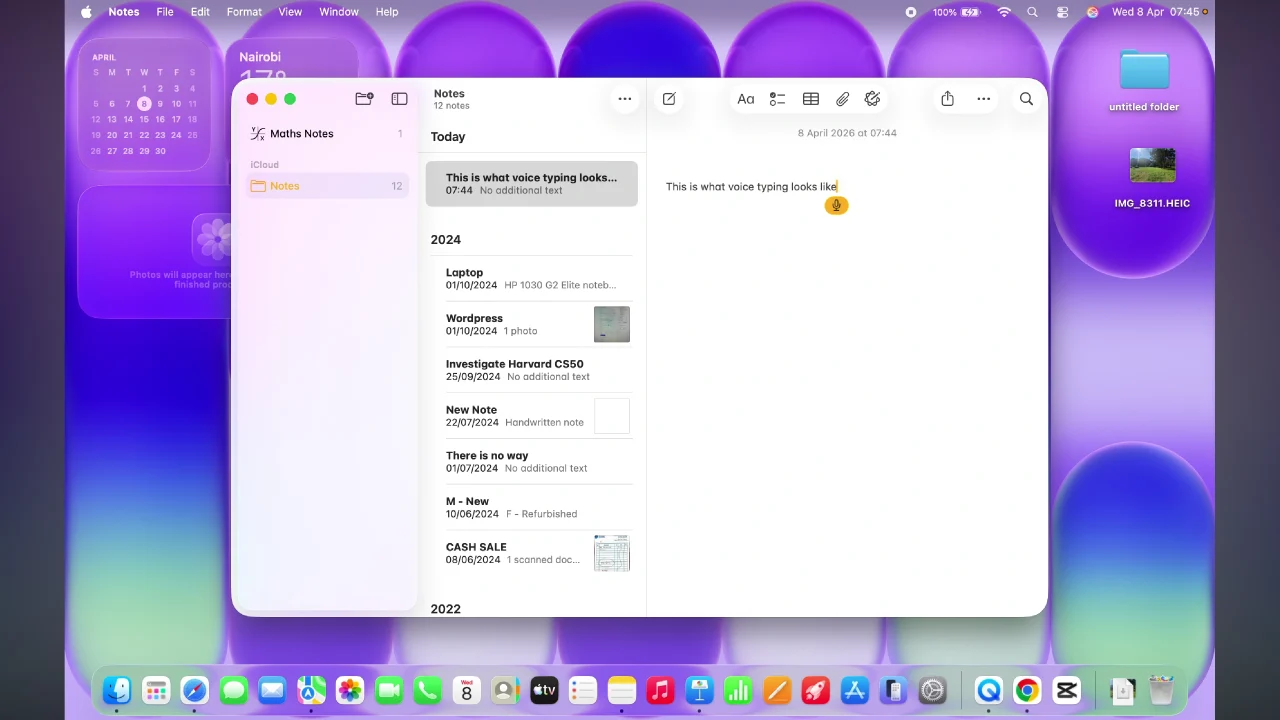Search notes using the magnifying glass
The width and height of the screenshot is (1280, 720).
[1026, 98]
